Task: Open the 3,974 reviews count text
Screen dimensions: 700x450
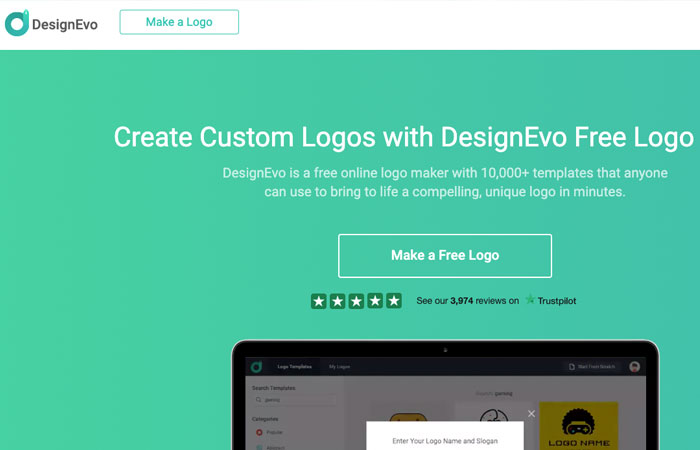Action: tap(462, 301)
